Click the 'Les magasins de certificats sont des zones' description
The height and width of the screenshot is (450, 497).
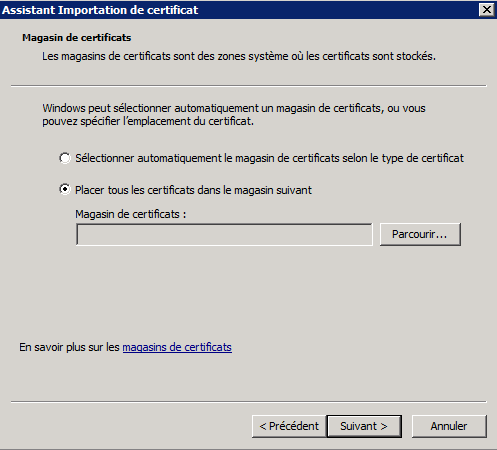coord(239,56)
